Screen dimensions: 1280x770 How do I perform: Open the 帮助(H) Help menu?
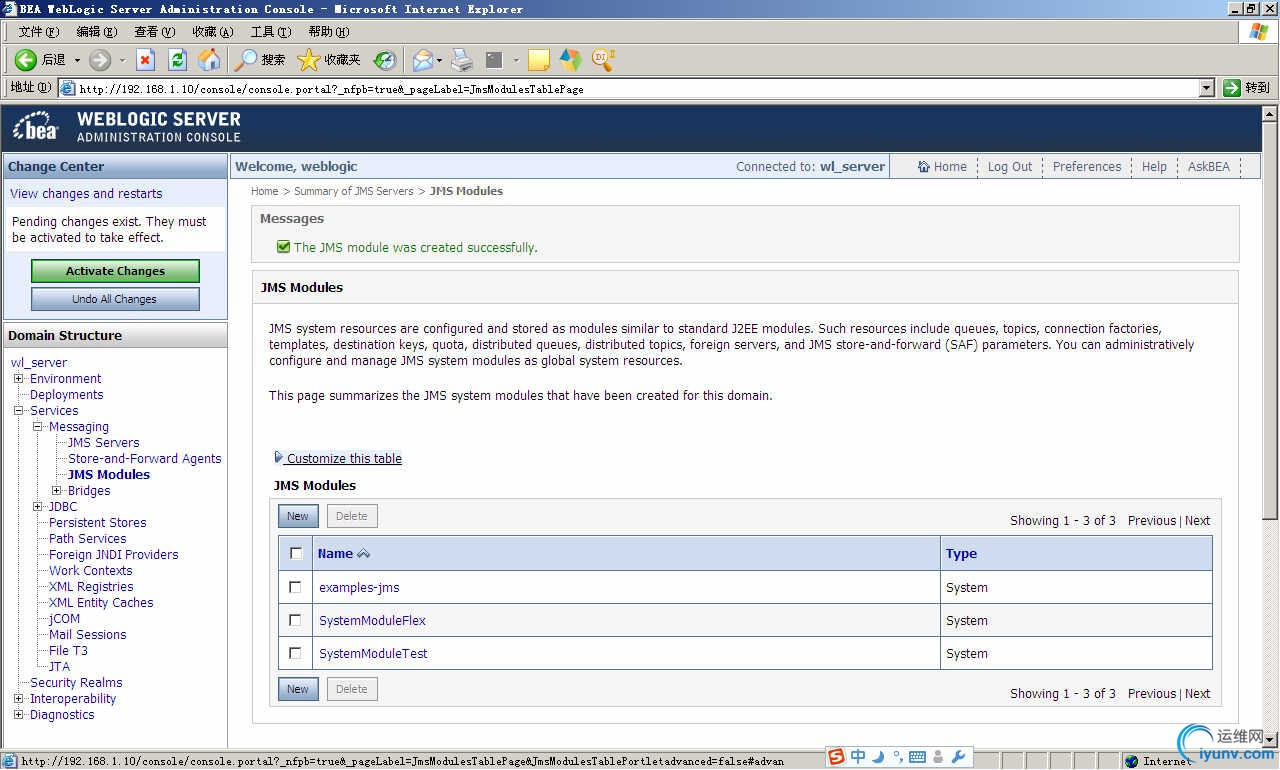[x=329, y=32]
